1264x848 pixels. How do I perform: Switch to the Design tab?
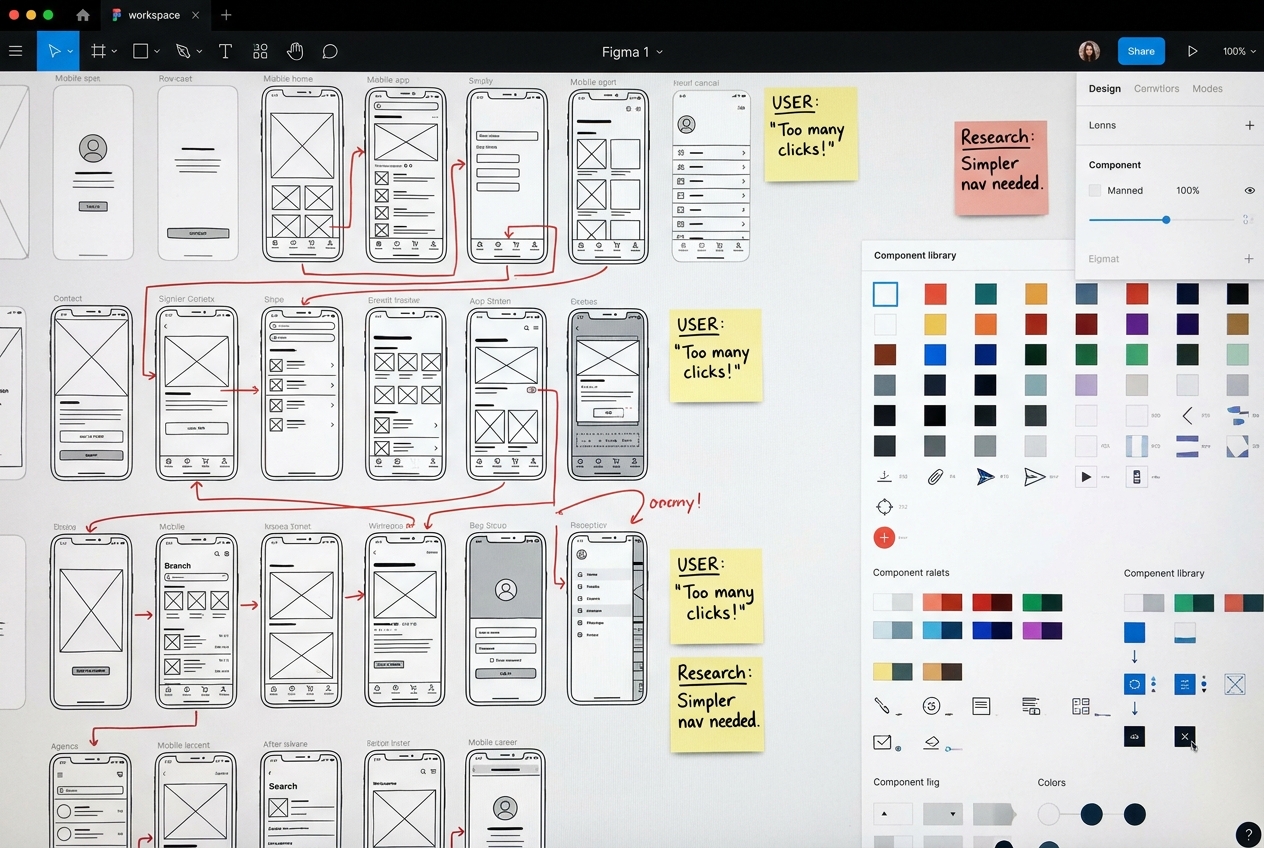tap(1105, 89)
